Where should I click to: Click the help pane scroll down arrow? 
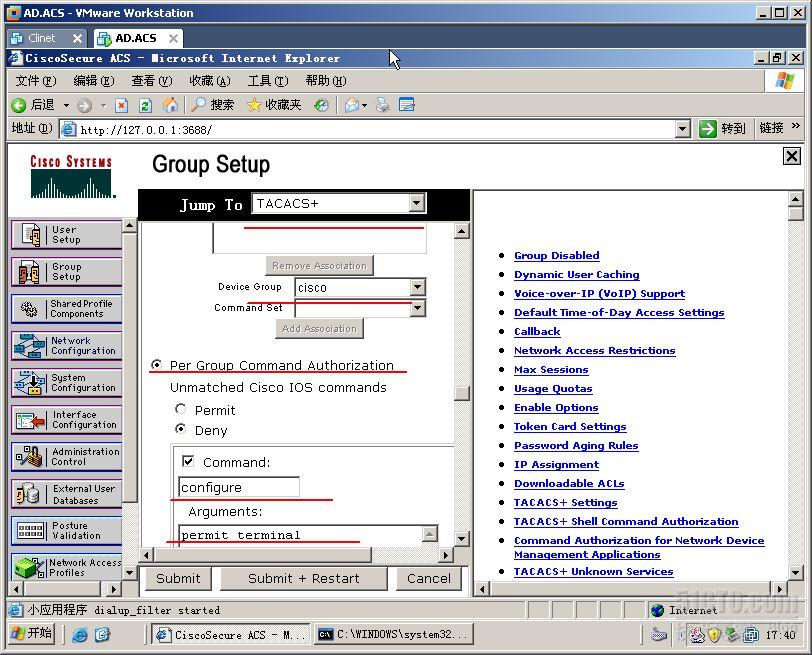[795, 572]
